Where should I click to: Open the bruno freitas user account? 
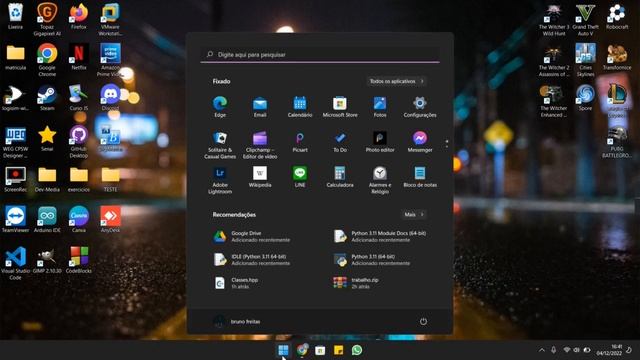(237, 321)
